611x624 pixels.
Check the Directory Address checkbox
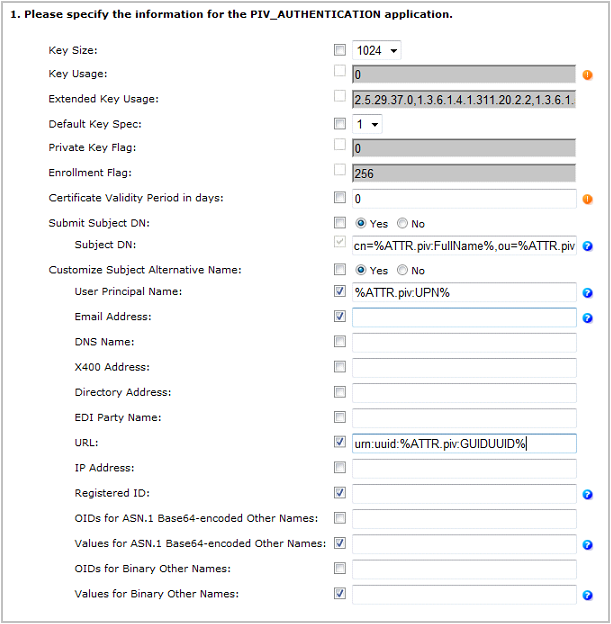tap(340, 392)
